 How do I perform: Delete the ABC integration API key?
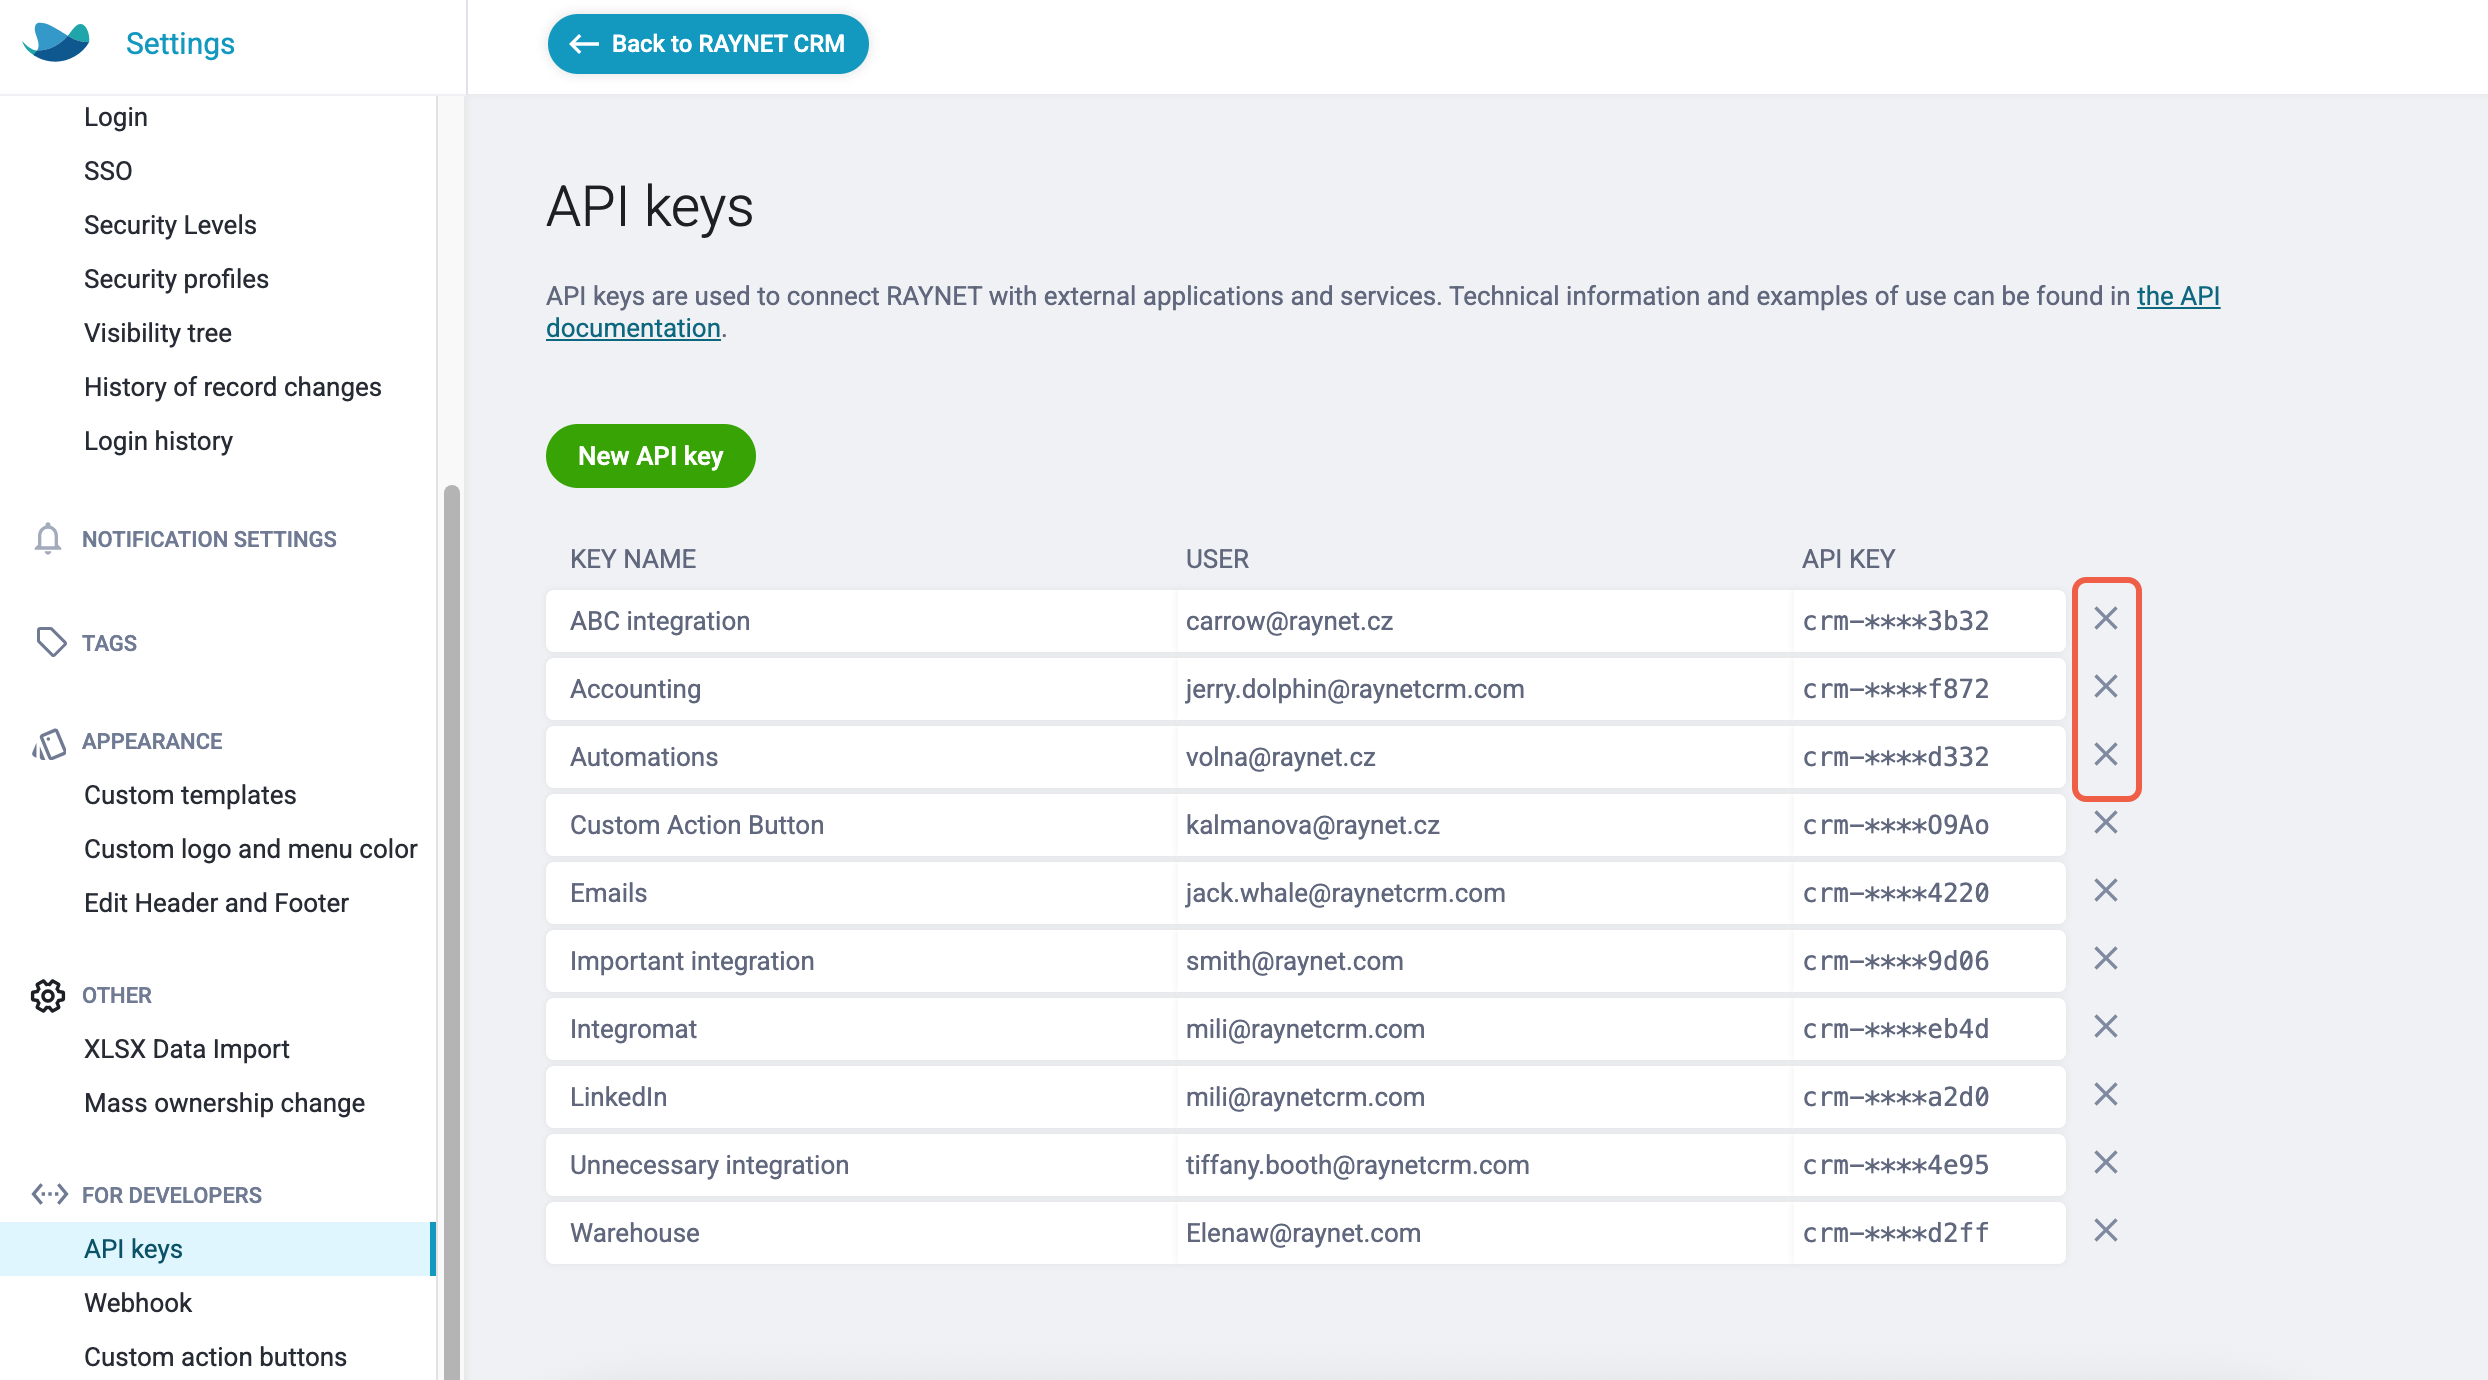coord(2106,619)
